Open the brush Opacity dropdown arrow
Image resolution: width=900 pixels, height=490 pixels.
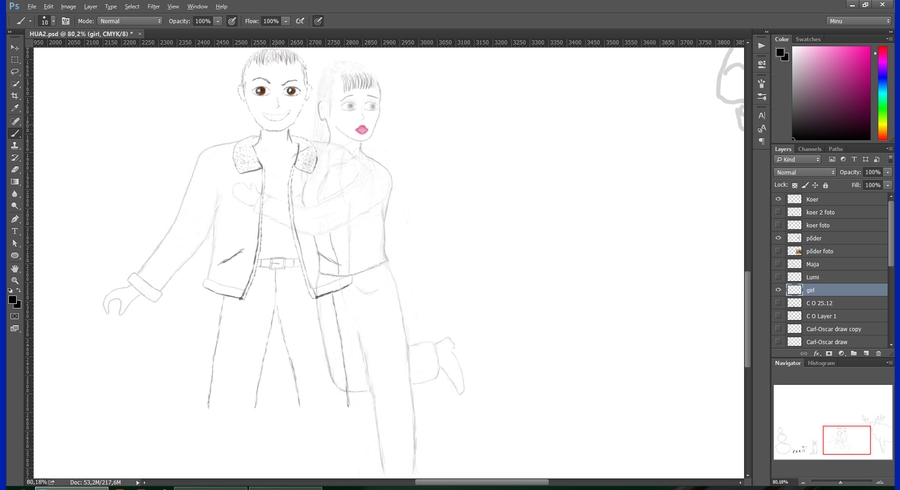pos(218,21)
